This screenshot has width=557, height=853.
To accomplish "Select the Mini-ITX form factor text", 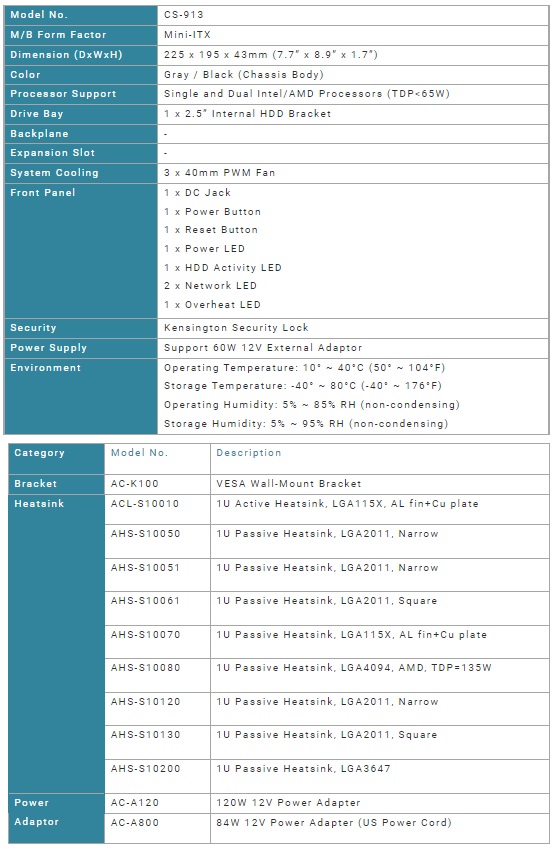I will coord(187,35).
